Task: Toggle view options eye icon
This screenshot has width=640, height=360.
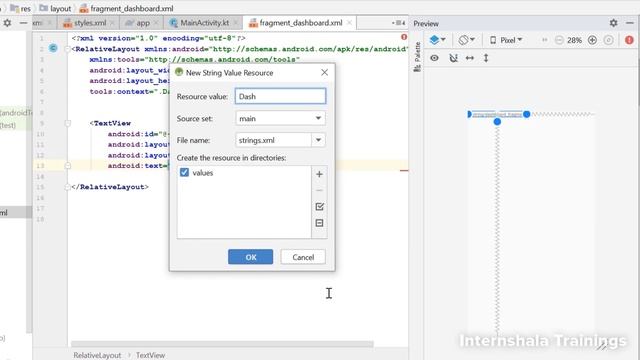Action: coord(434,58)
